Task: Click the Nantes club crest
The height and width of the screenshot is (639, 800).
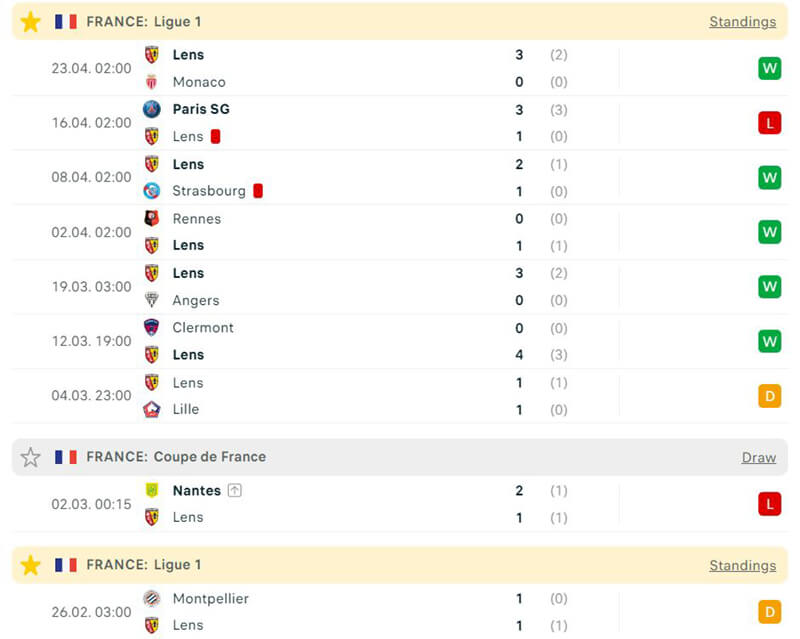Action: pos(152,490)
